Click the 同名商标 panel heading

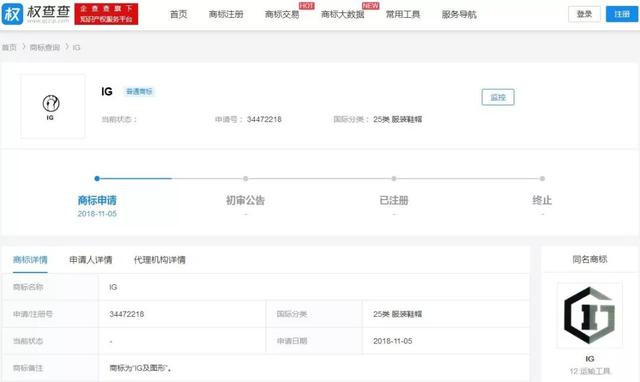coord(589,259)
